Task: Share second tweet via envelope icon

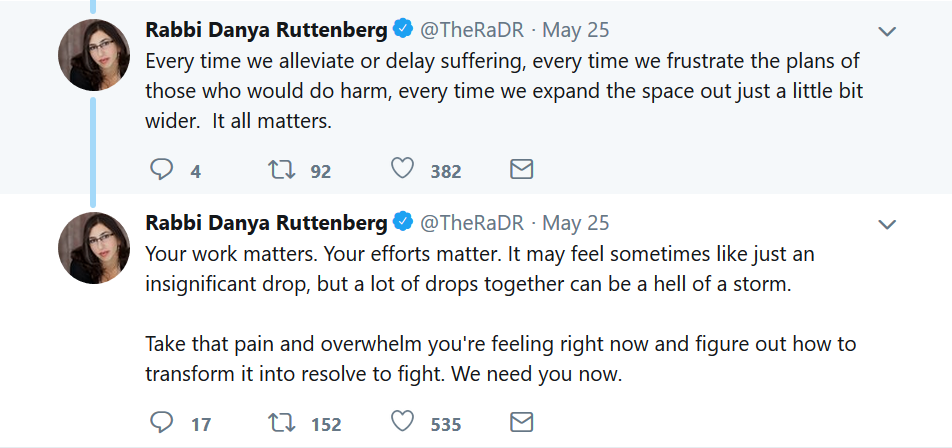Action: 521,422
